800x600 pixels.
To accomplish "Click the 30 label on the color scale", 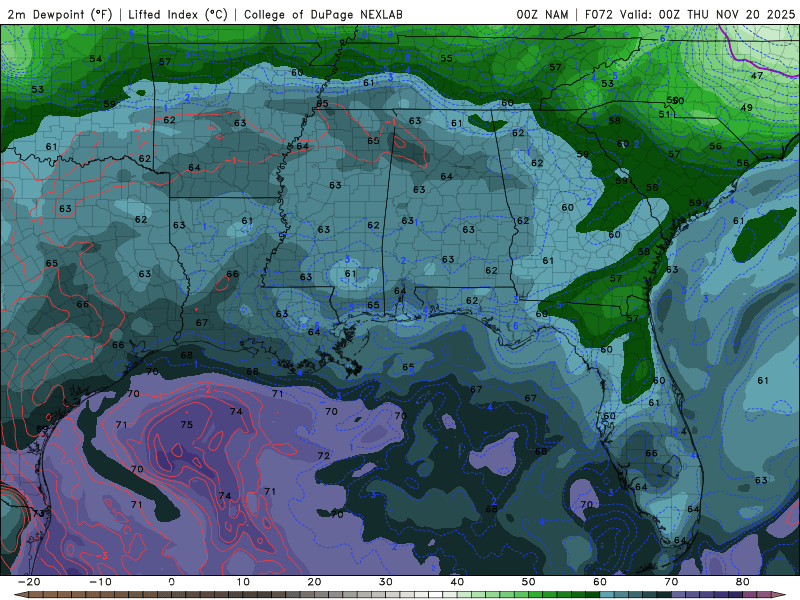I will 386,582.
